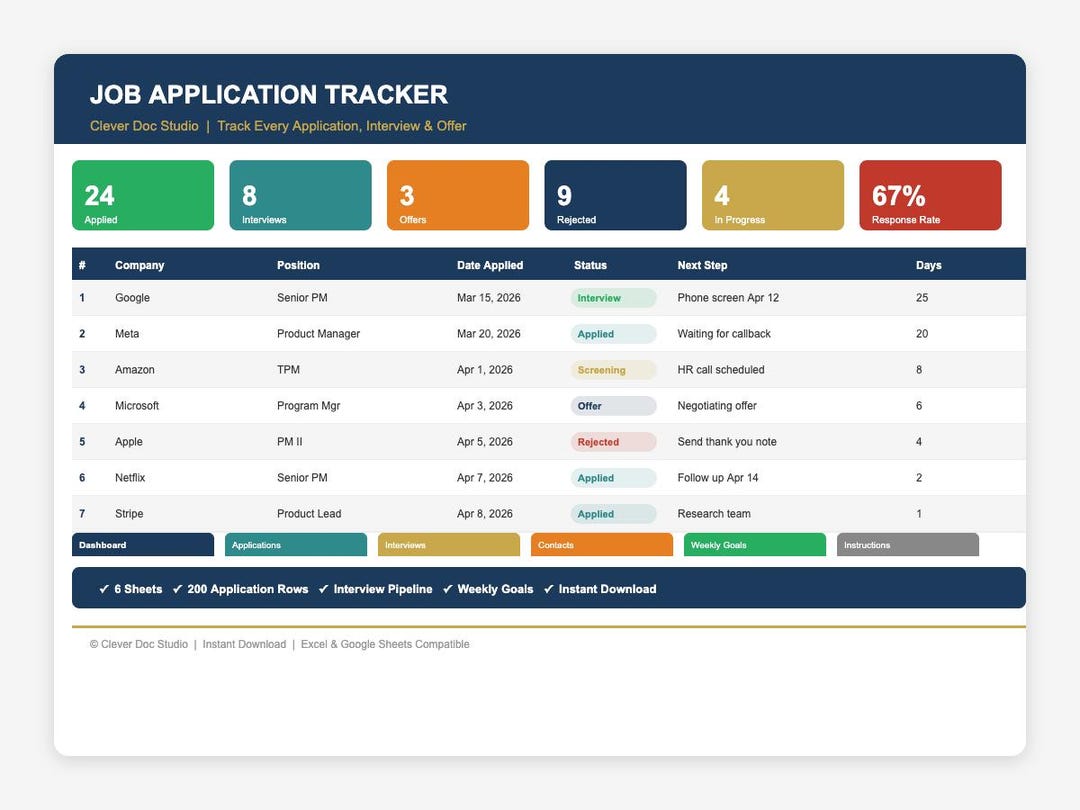This screenshot has width=1080, height=810.
Task: Click the red 67% Response Rate card
Action: click(931, 195)
